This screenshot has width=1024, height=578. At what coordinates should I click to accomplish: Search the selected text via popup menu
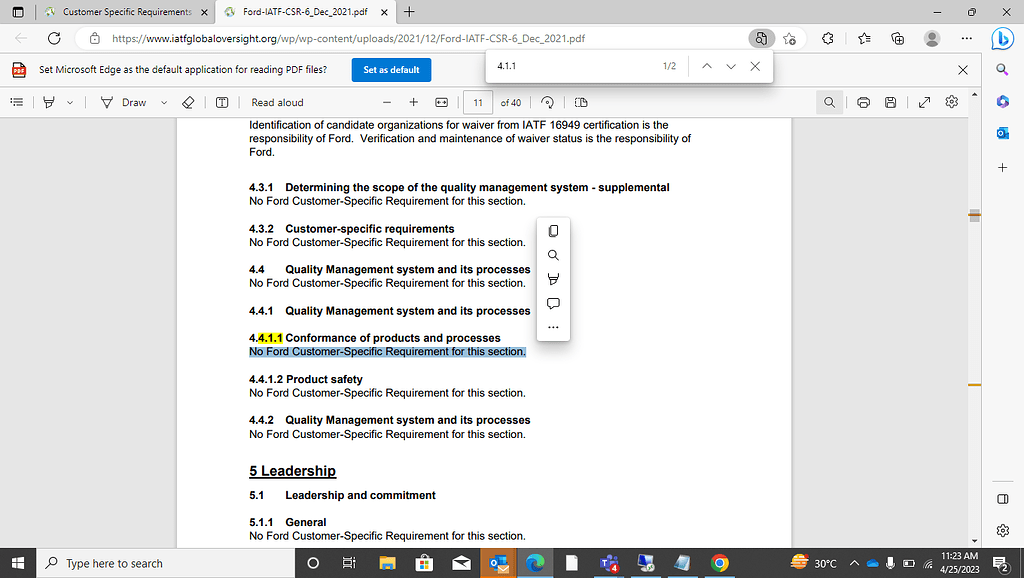(553, 255)
